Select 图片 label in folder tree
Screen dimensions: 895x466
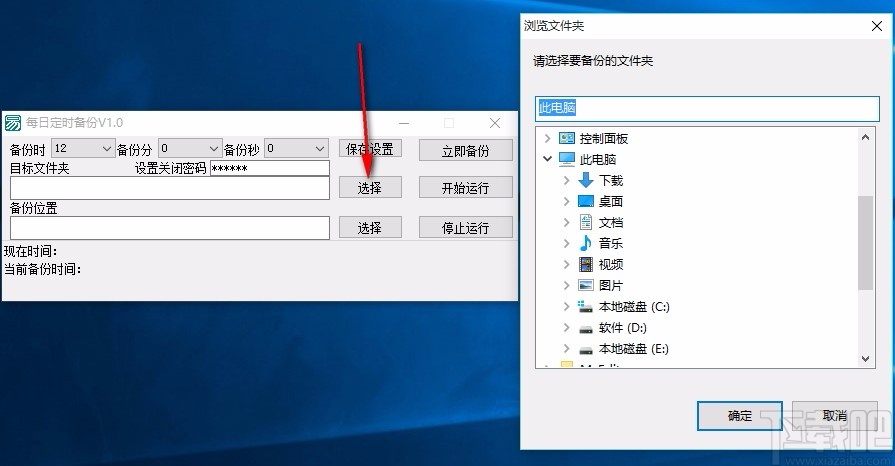pos(611,285)
